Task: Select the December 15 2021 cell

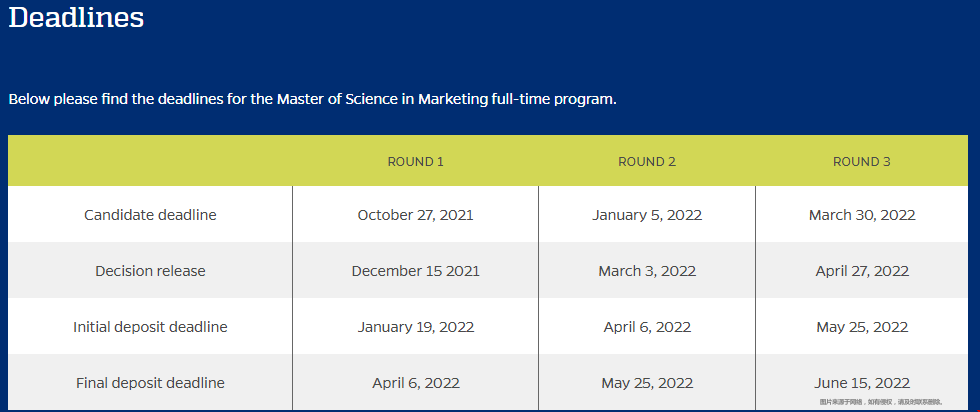Action: (x=416, y=271)
